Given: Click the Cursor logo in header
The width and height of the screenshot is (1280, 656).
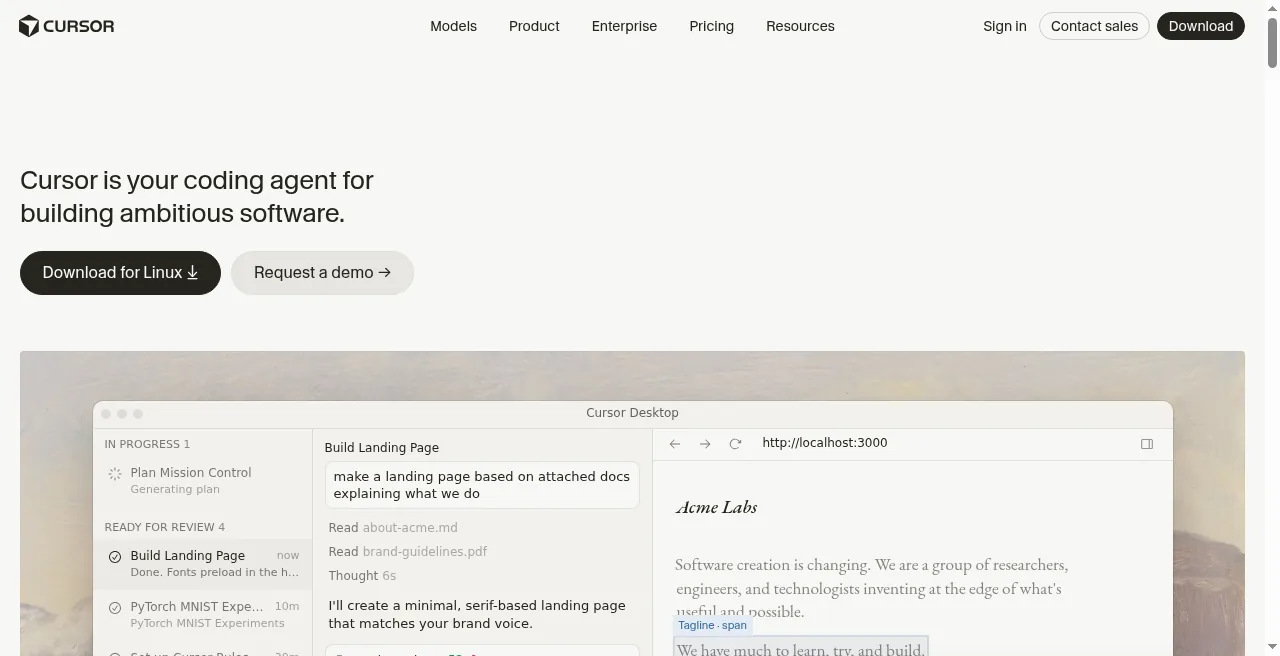Looking at the screenshot, I should [x=67, y=26].
